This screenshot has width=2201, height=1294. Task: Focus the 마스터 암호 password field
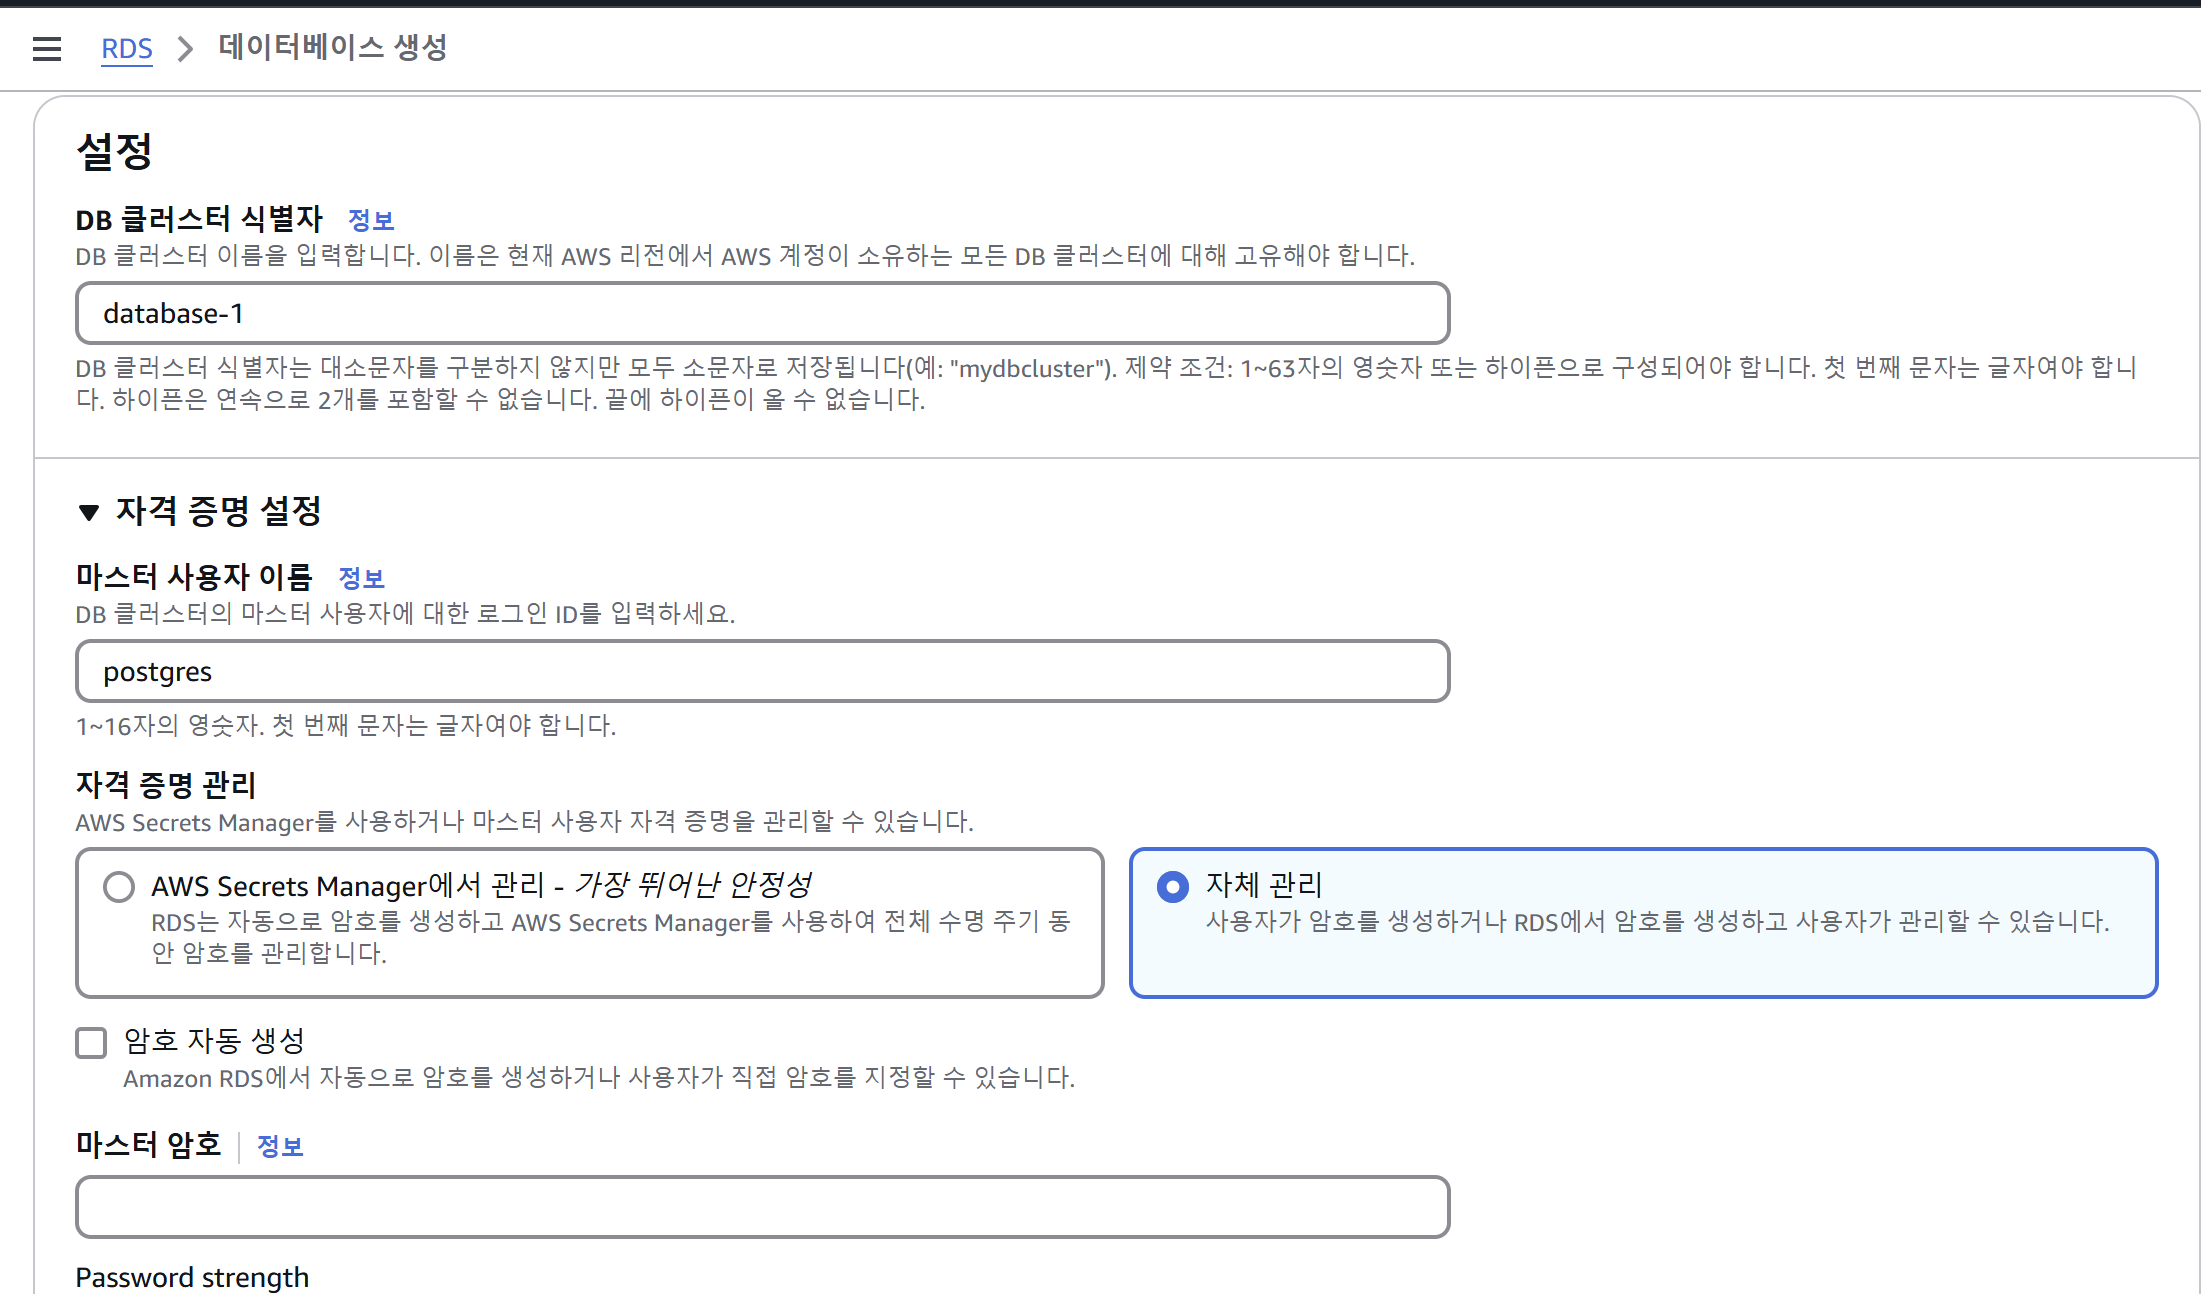(762, 1207)
